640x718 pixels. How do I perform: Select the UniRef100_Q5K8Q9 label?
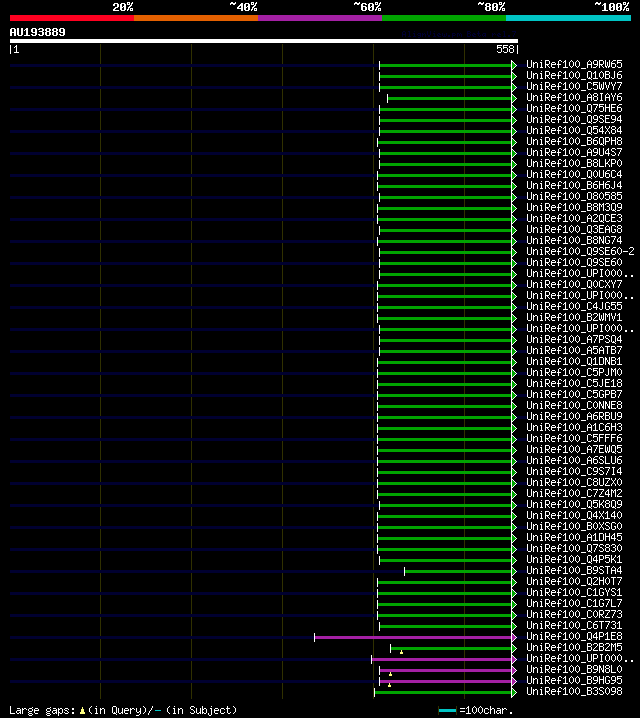click(574, 504)
